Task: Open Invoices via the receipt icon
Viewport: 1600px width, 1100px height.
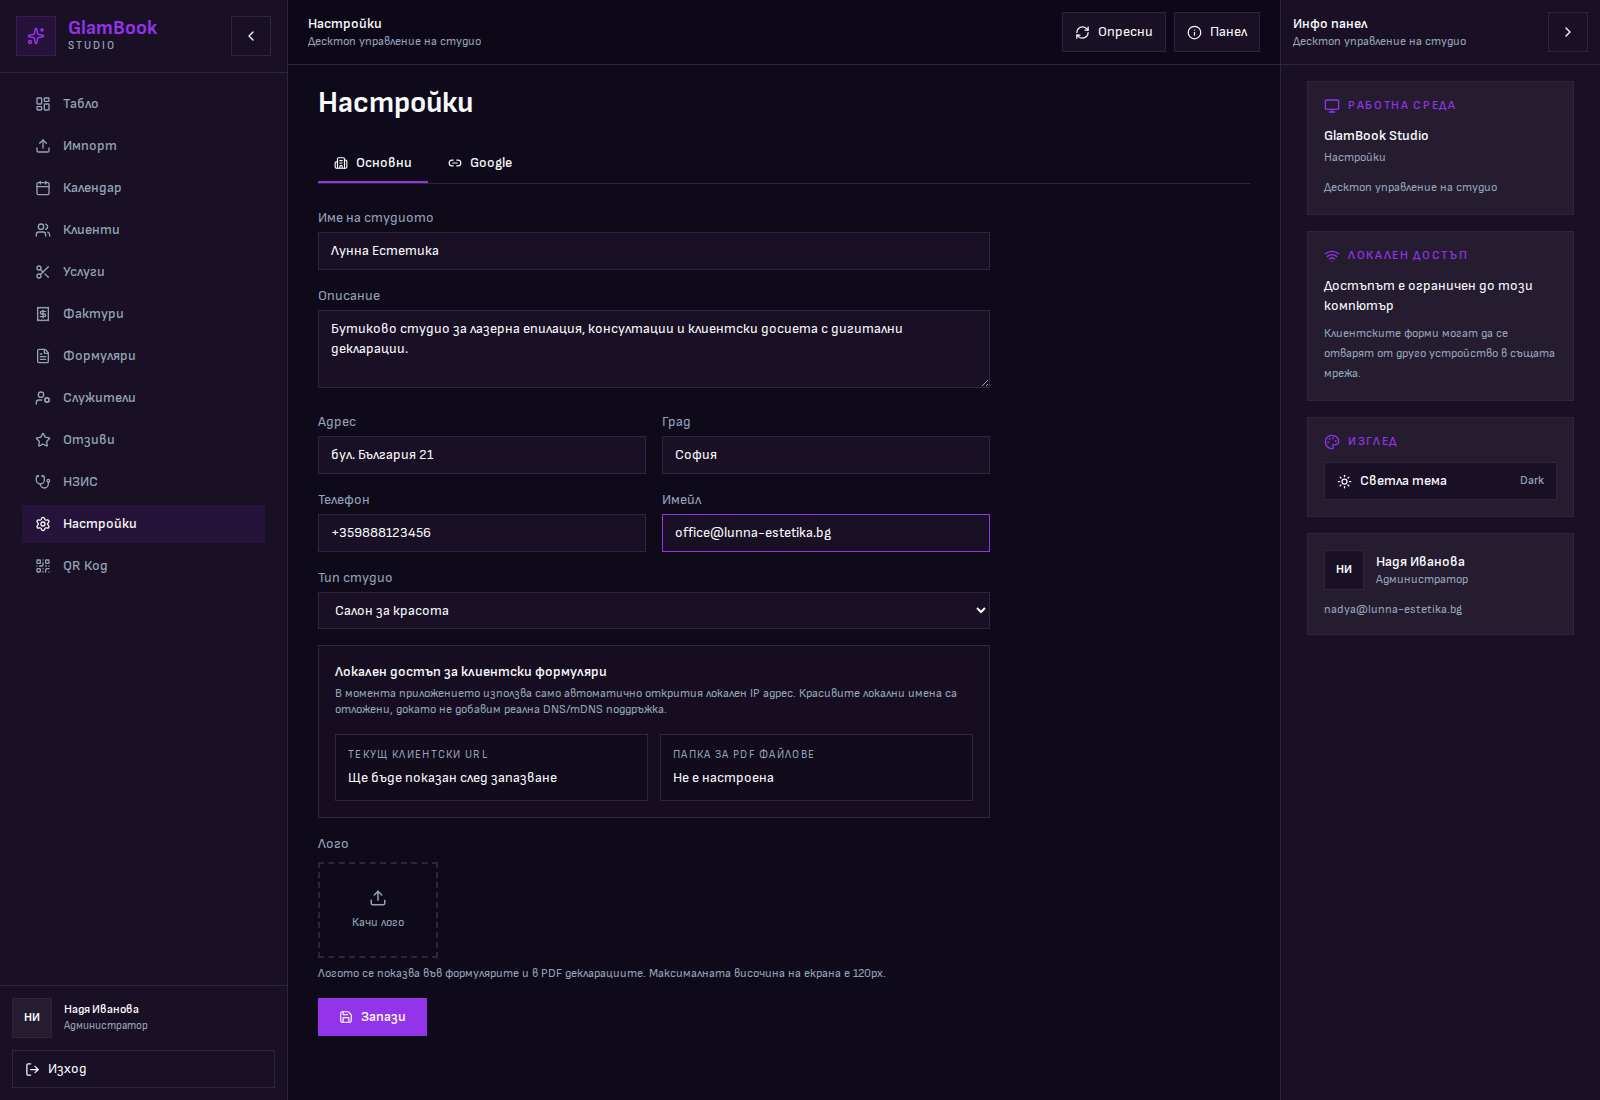Action: [43, 314]
